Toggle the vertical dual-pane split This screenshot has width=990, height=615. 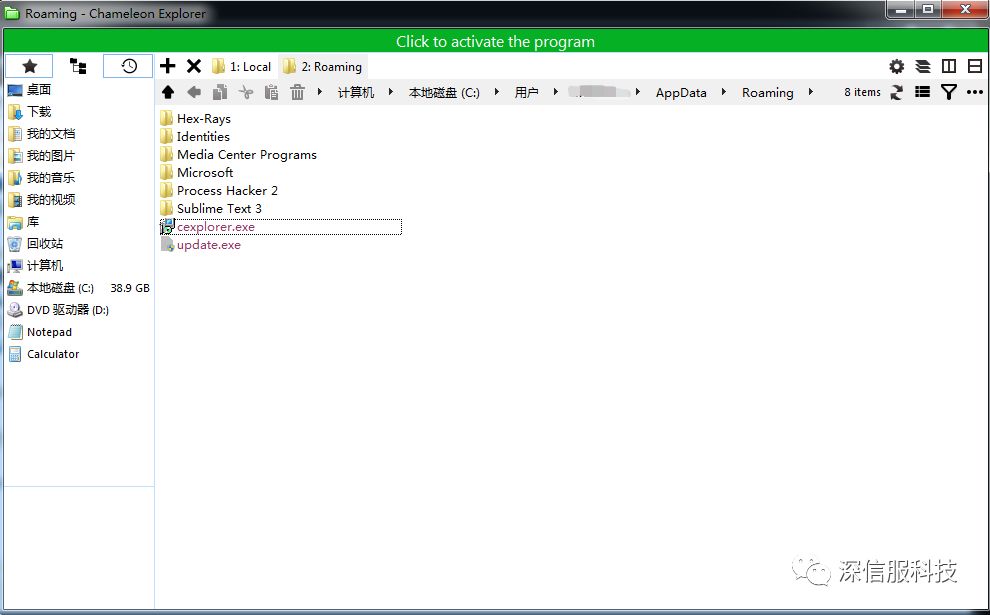[949, 66]
